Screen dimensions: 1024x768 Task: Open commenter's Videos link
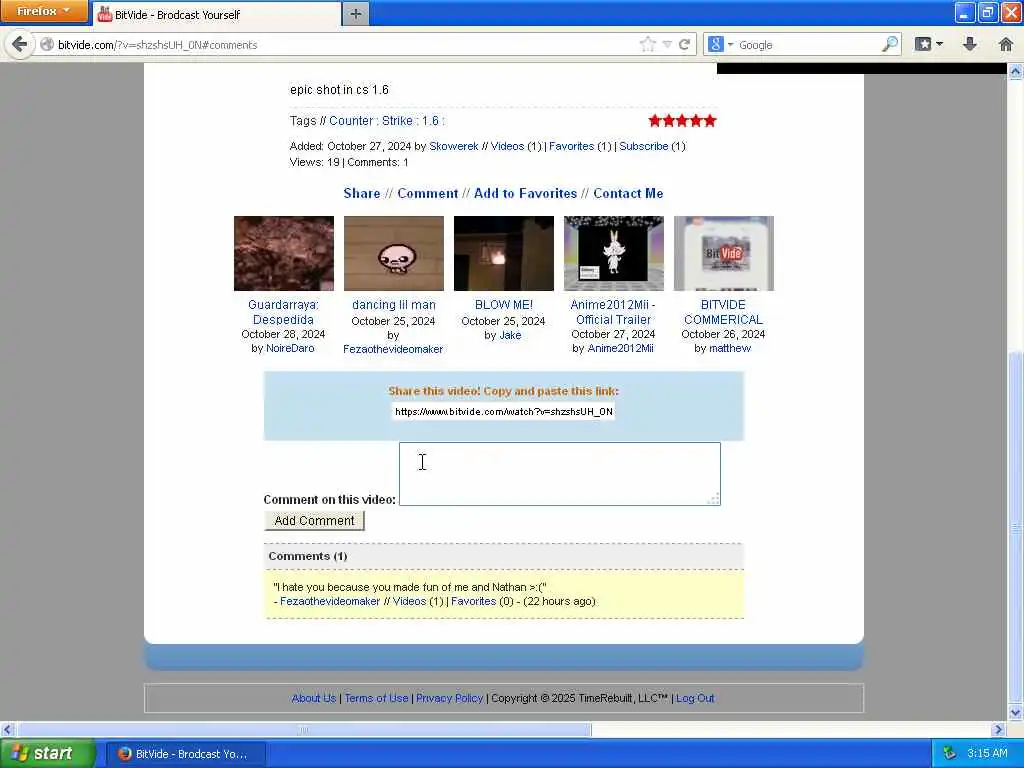pyautogui.click(x=409, y=601)
